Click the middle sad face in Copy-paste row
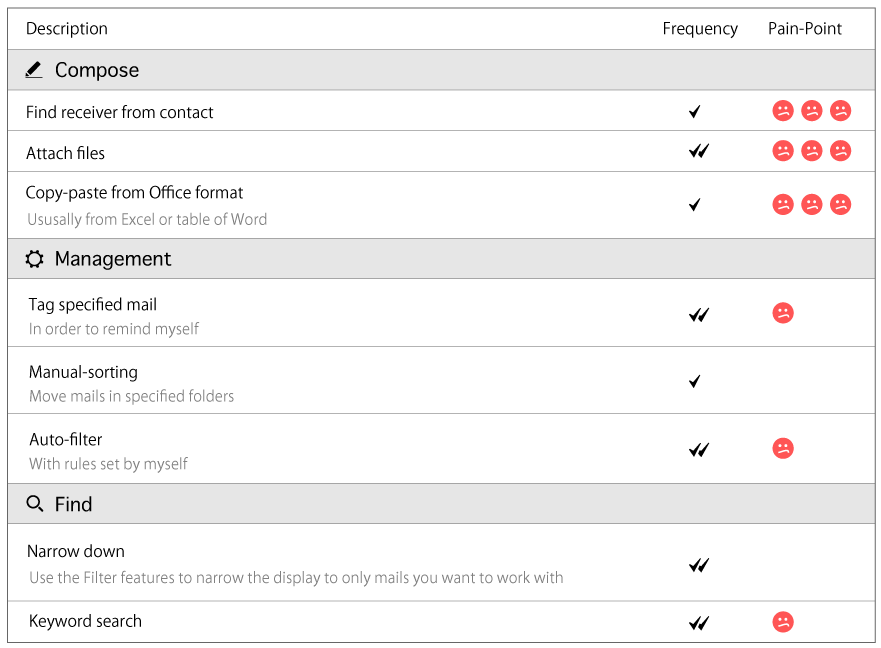 812,204
